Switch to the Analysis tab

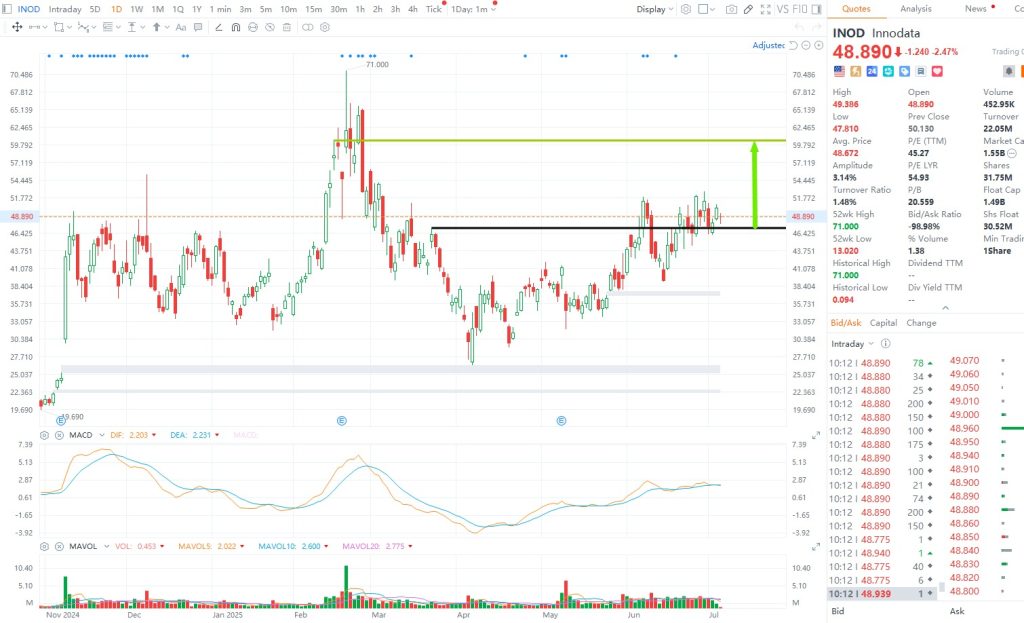tap(915, 9)
